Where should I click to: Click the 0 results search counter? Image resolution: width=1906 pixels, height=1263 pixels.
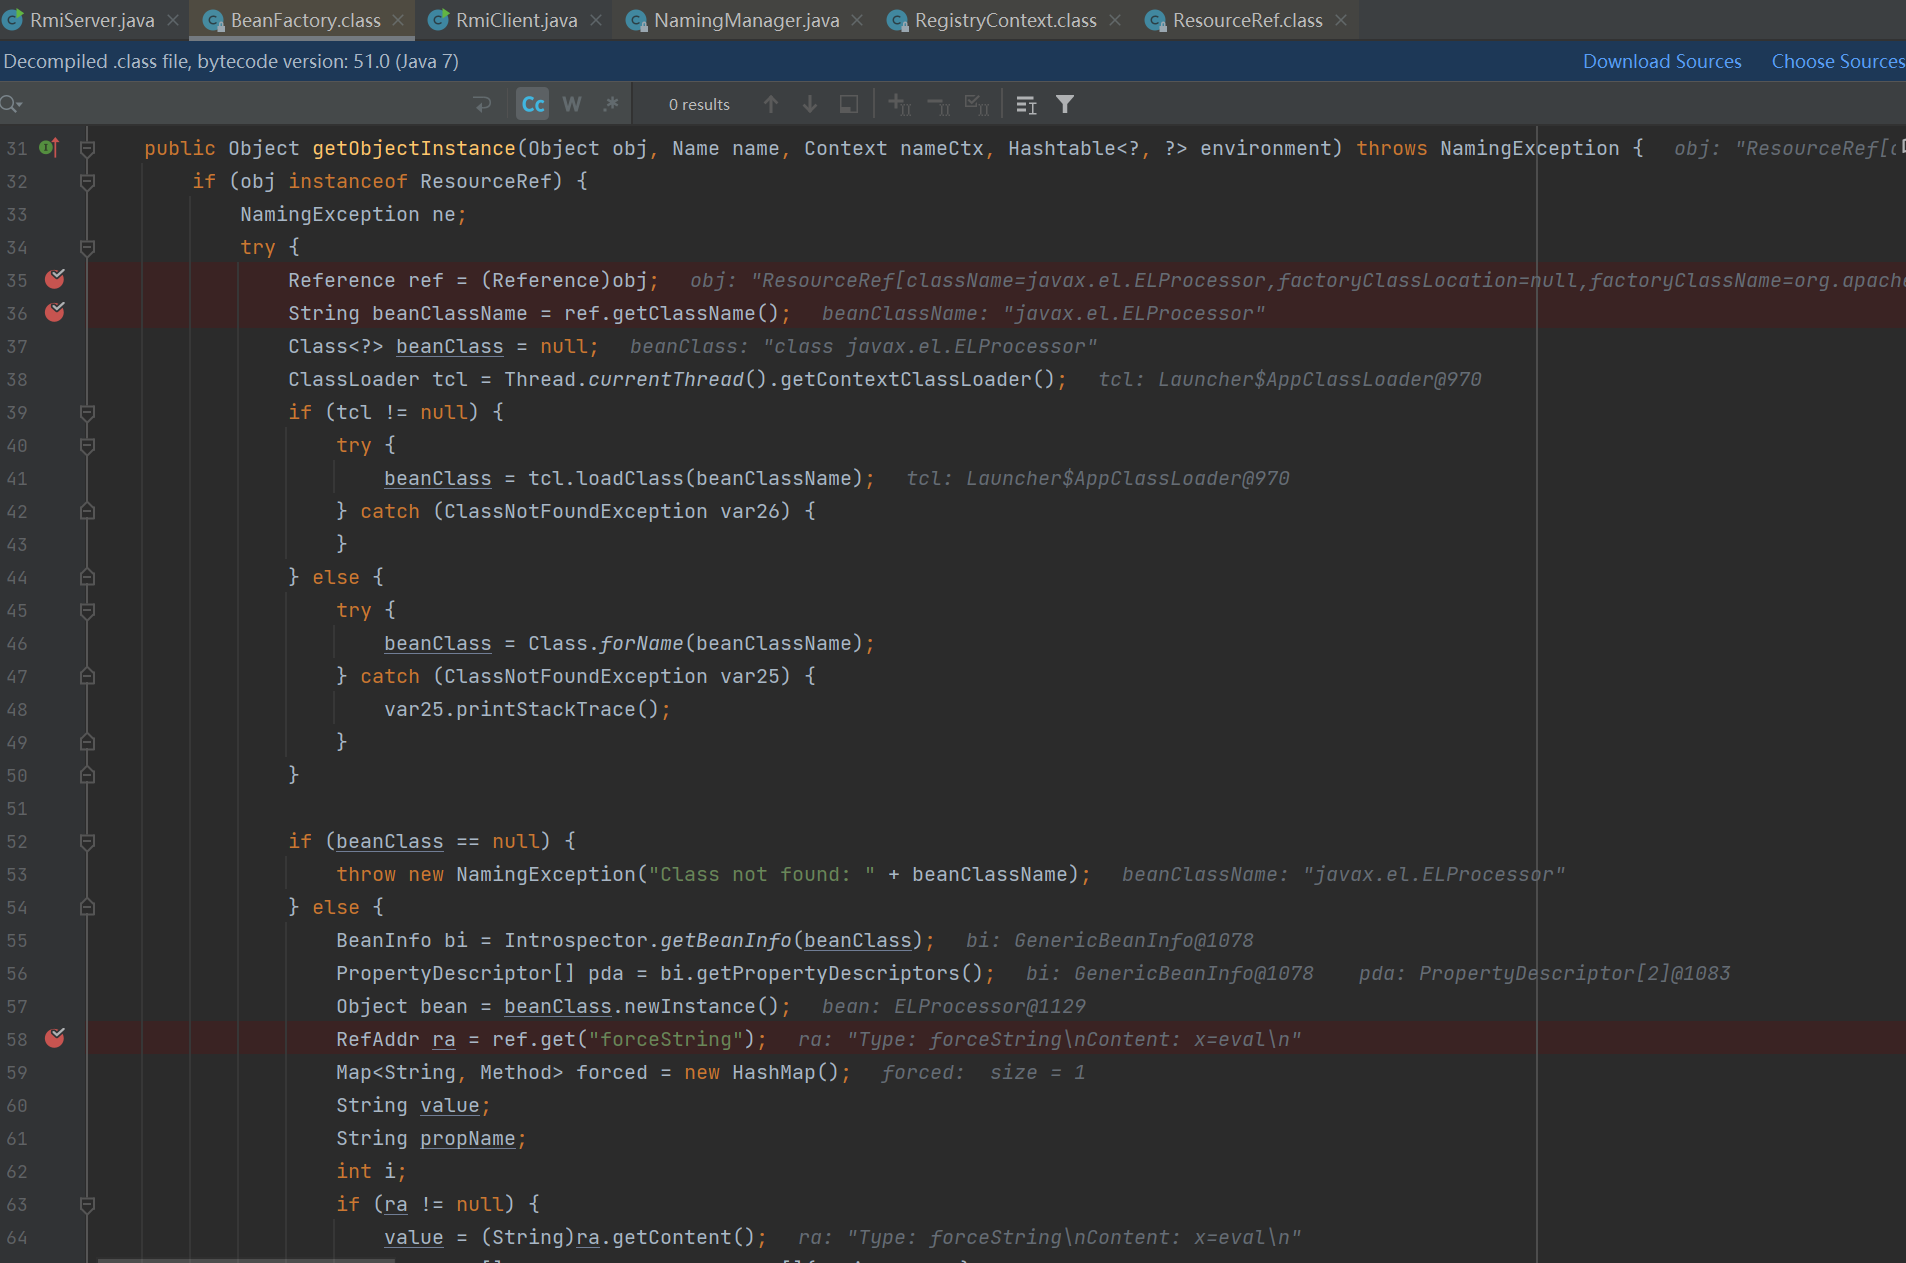pos(699,104)
